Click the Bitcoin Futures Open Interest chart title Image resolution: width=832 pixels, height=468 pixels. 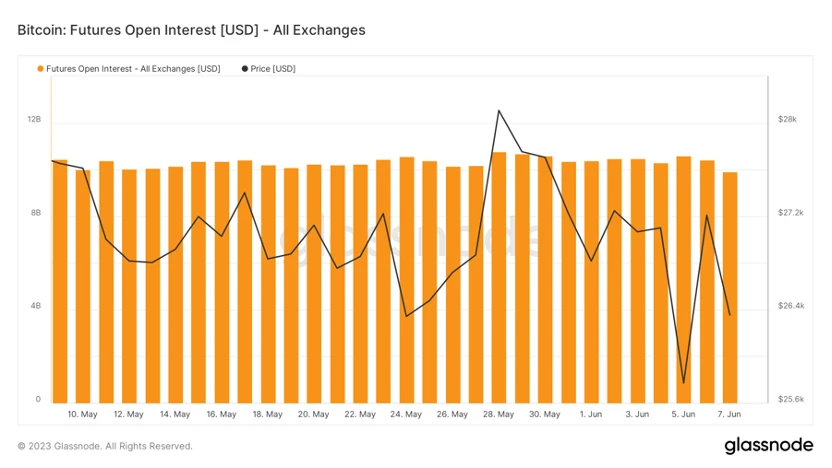click(192, 30)
